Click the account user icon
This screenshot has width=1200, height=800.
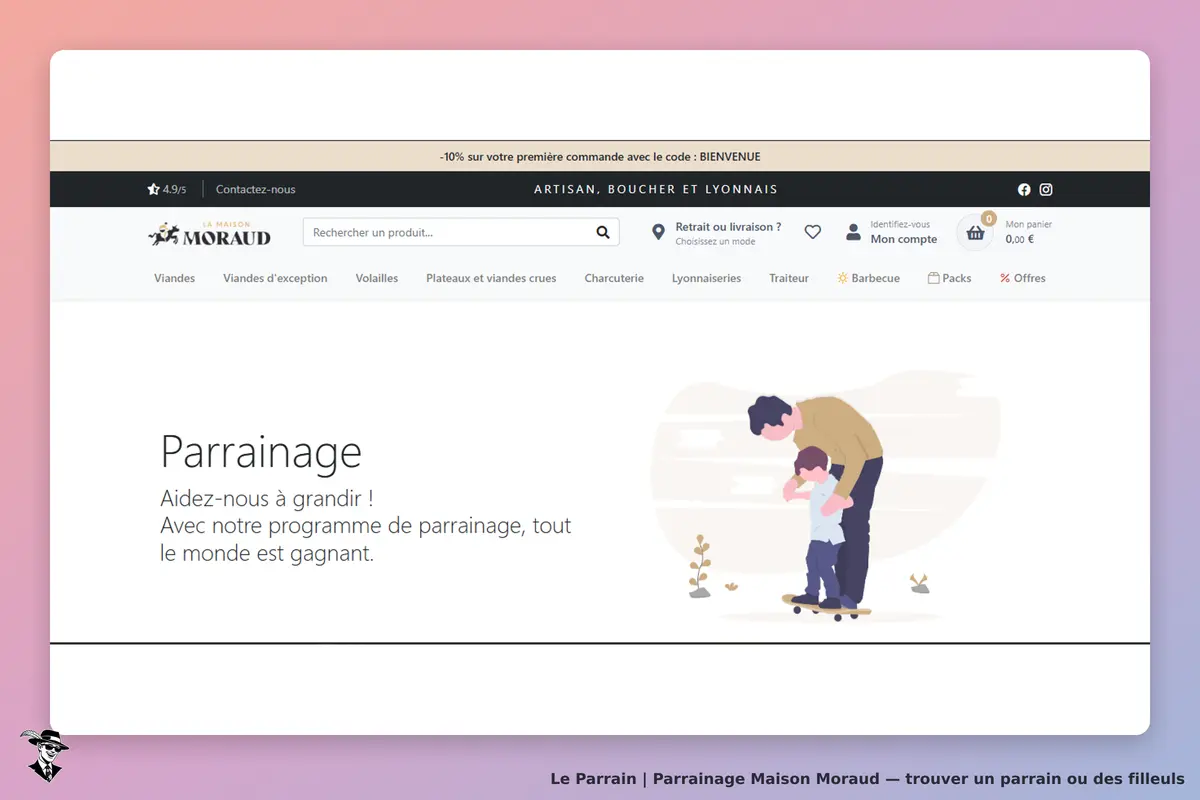tap(853, 232)
